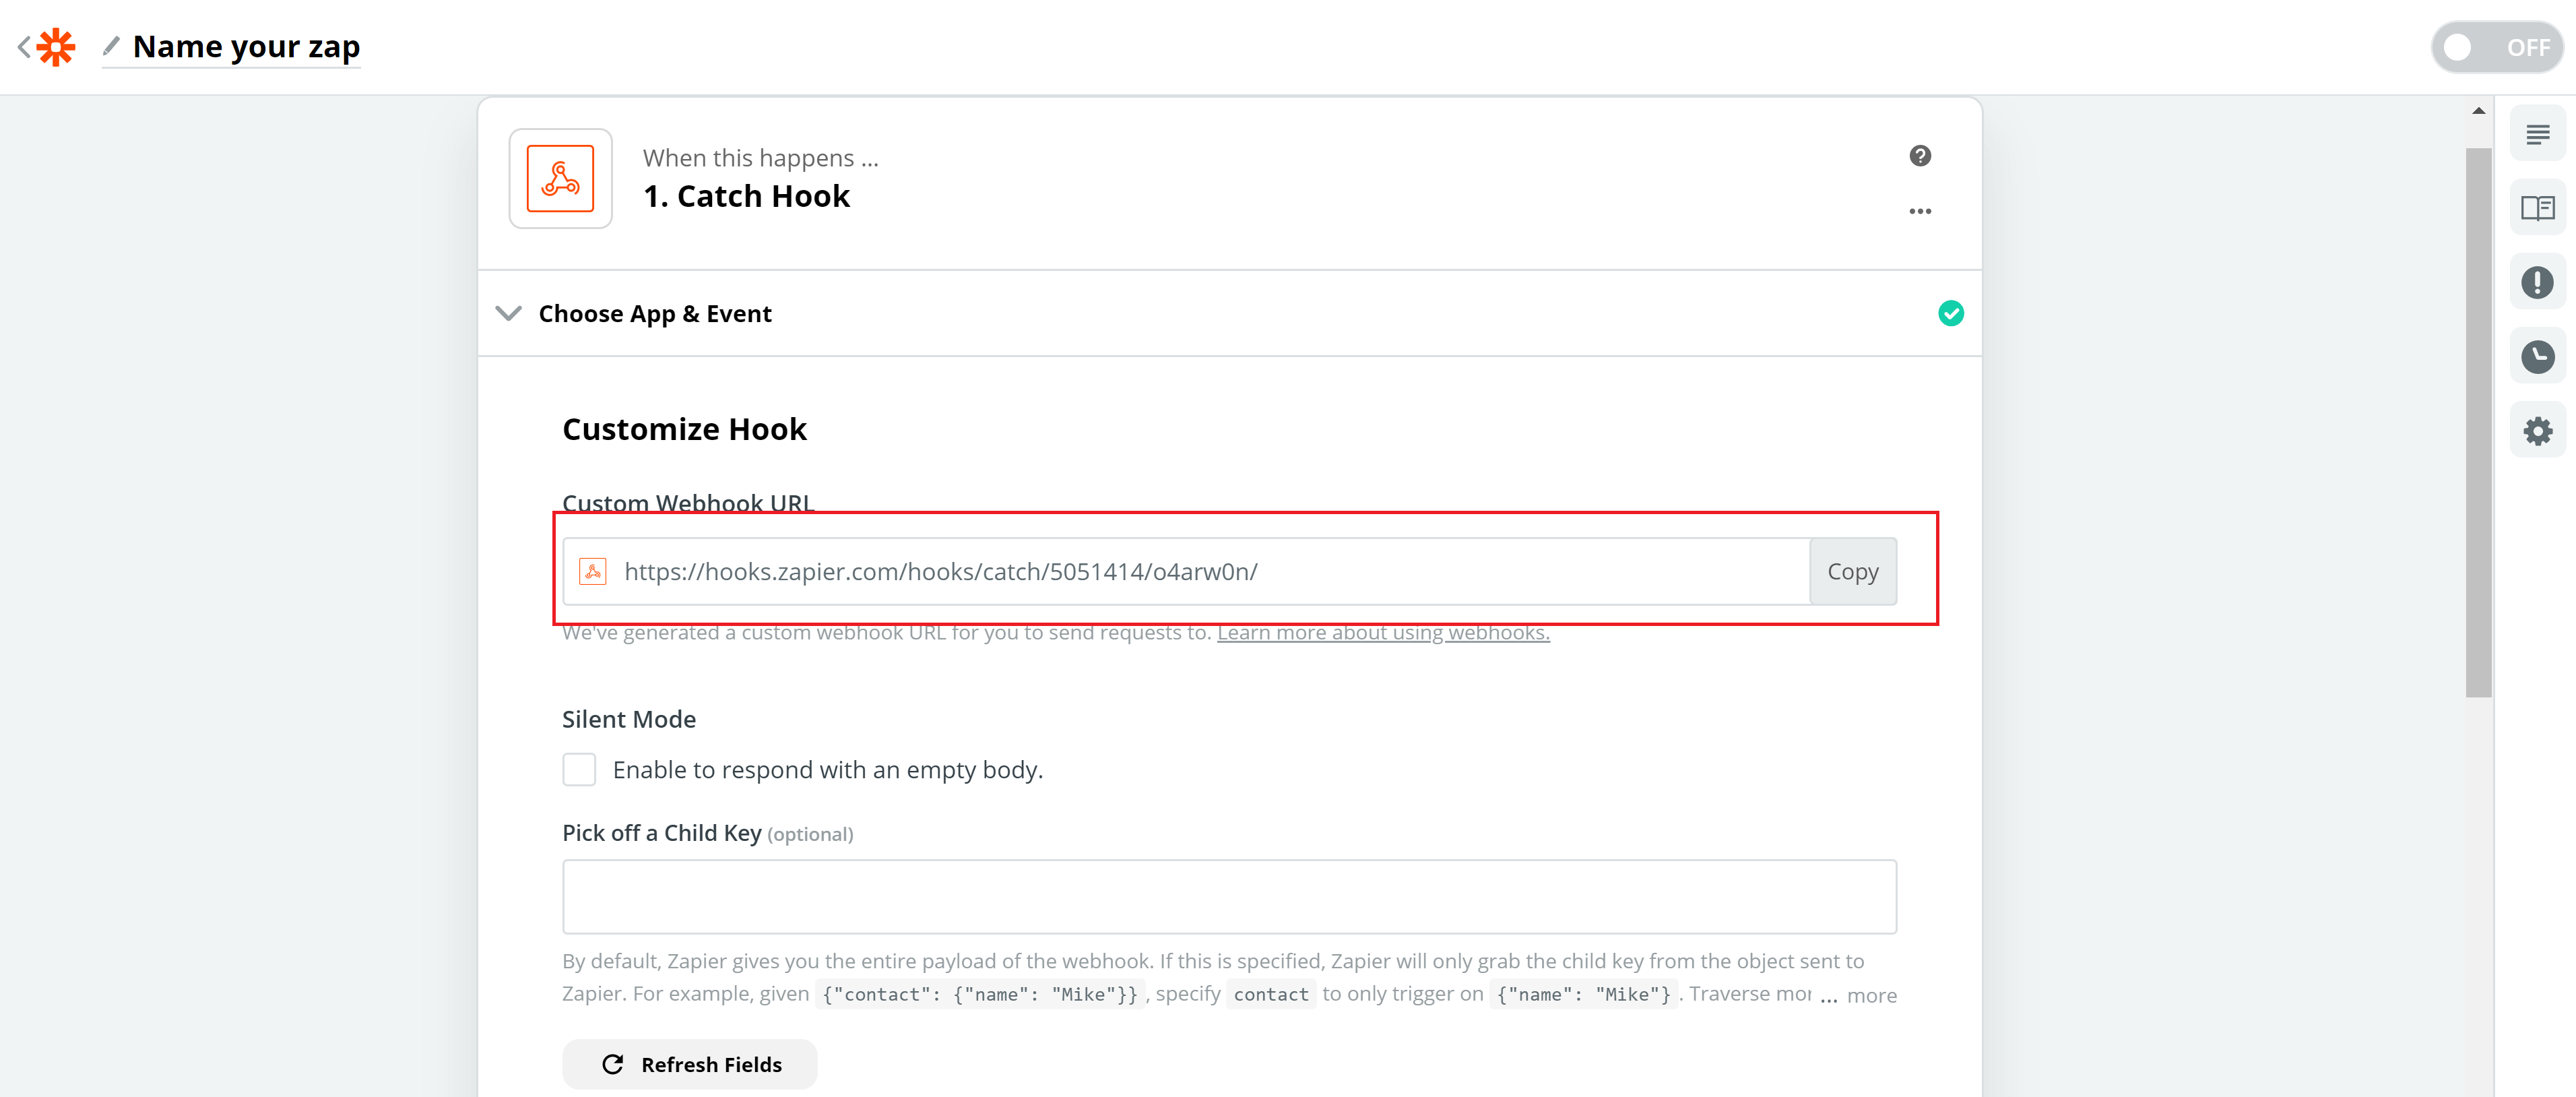The height and width of the screenshot is (1097, 2576).
Task: Click the Pick off a Child Key field
Action: pyautogui.click(x=1229, y=897)
